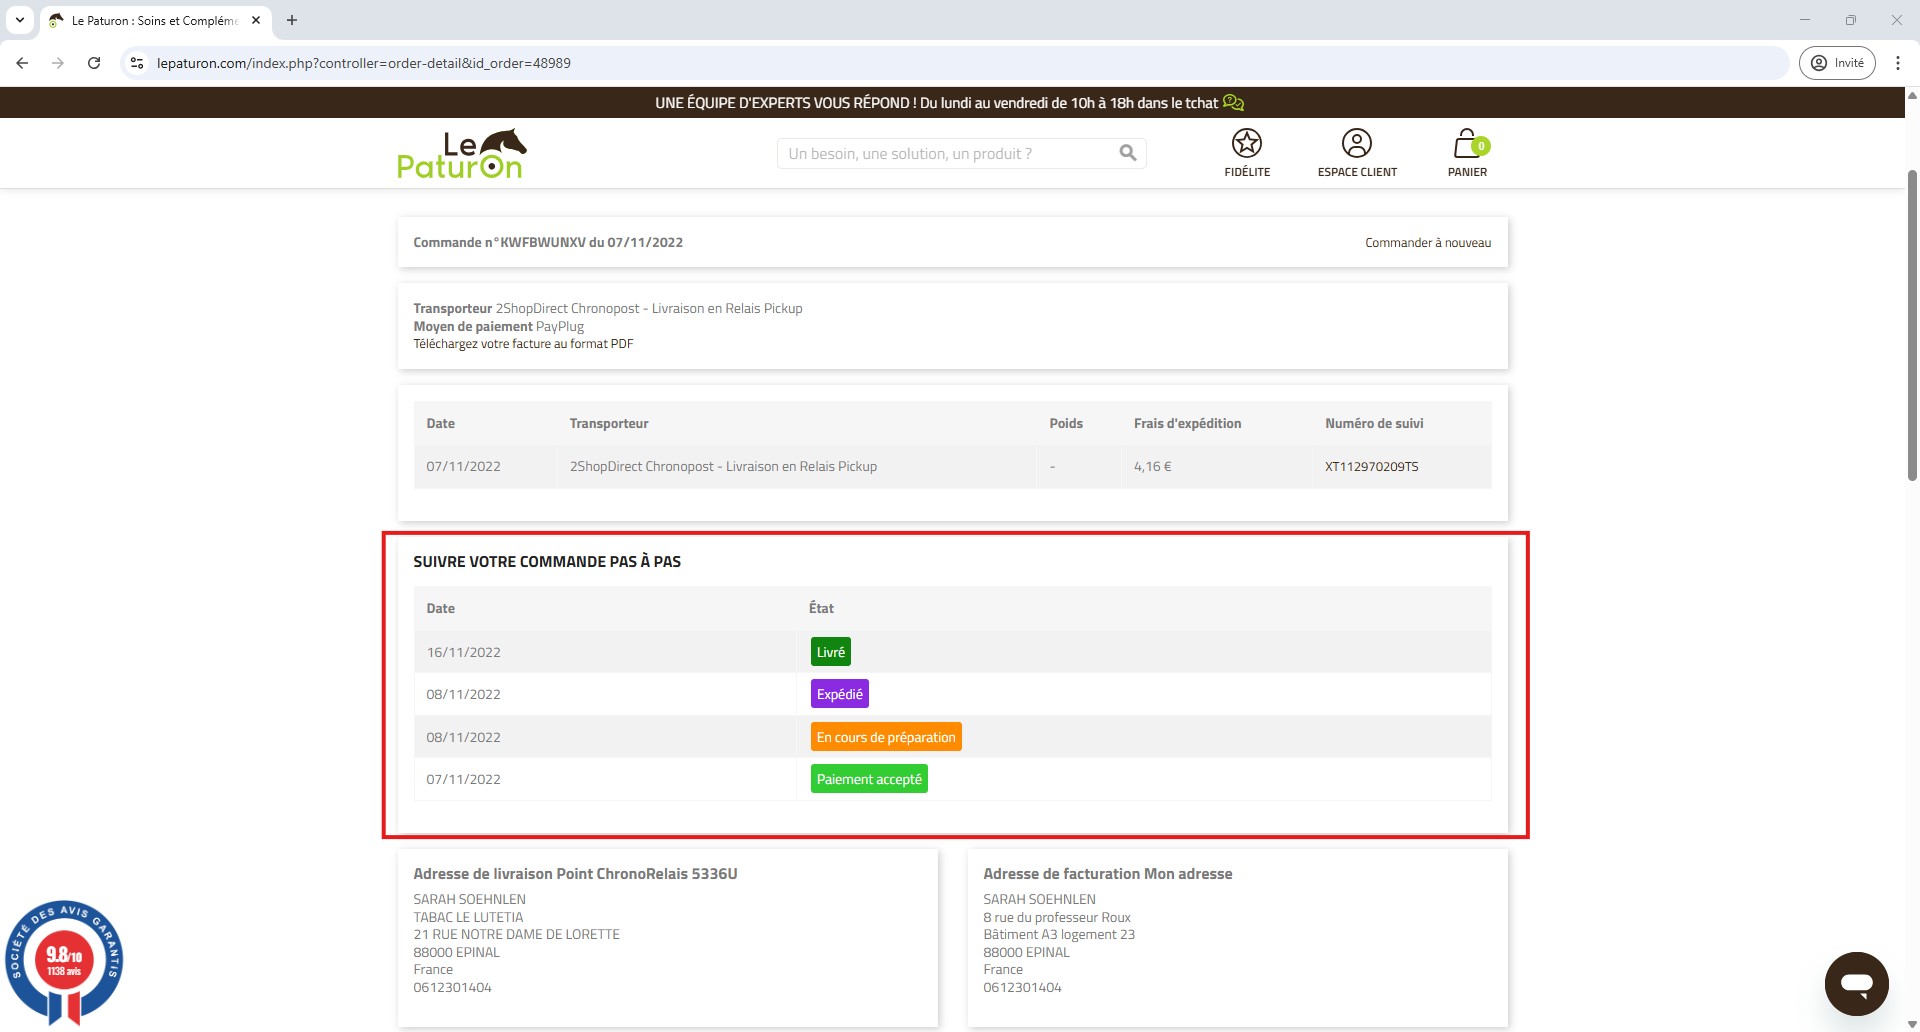
Task: Click the Le Paturon logo
Action: (461, 154)
